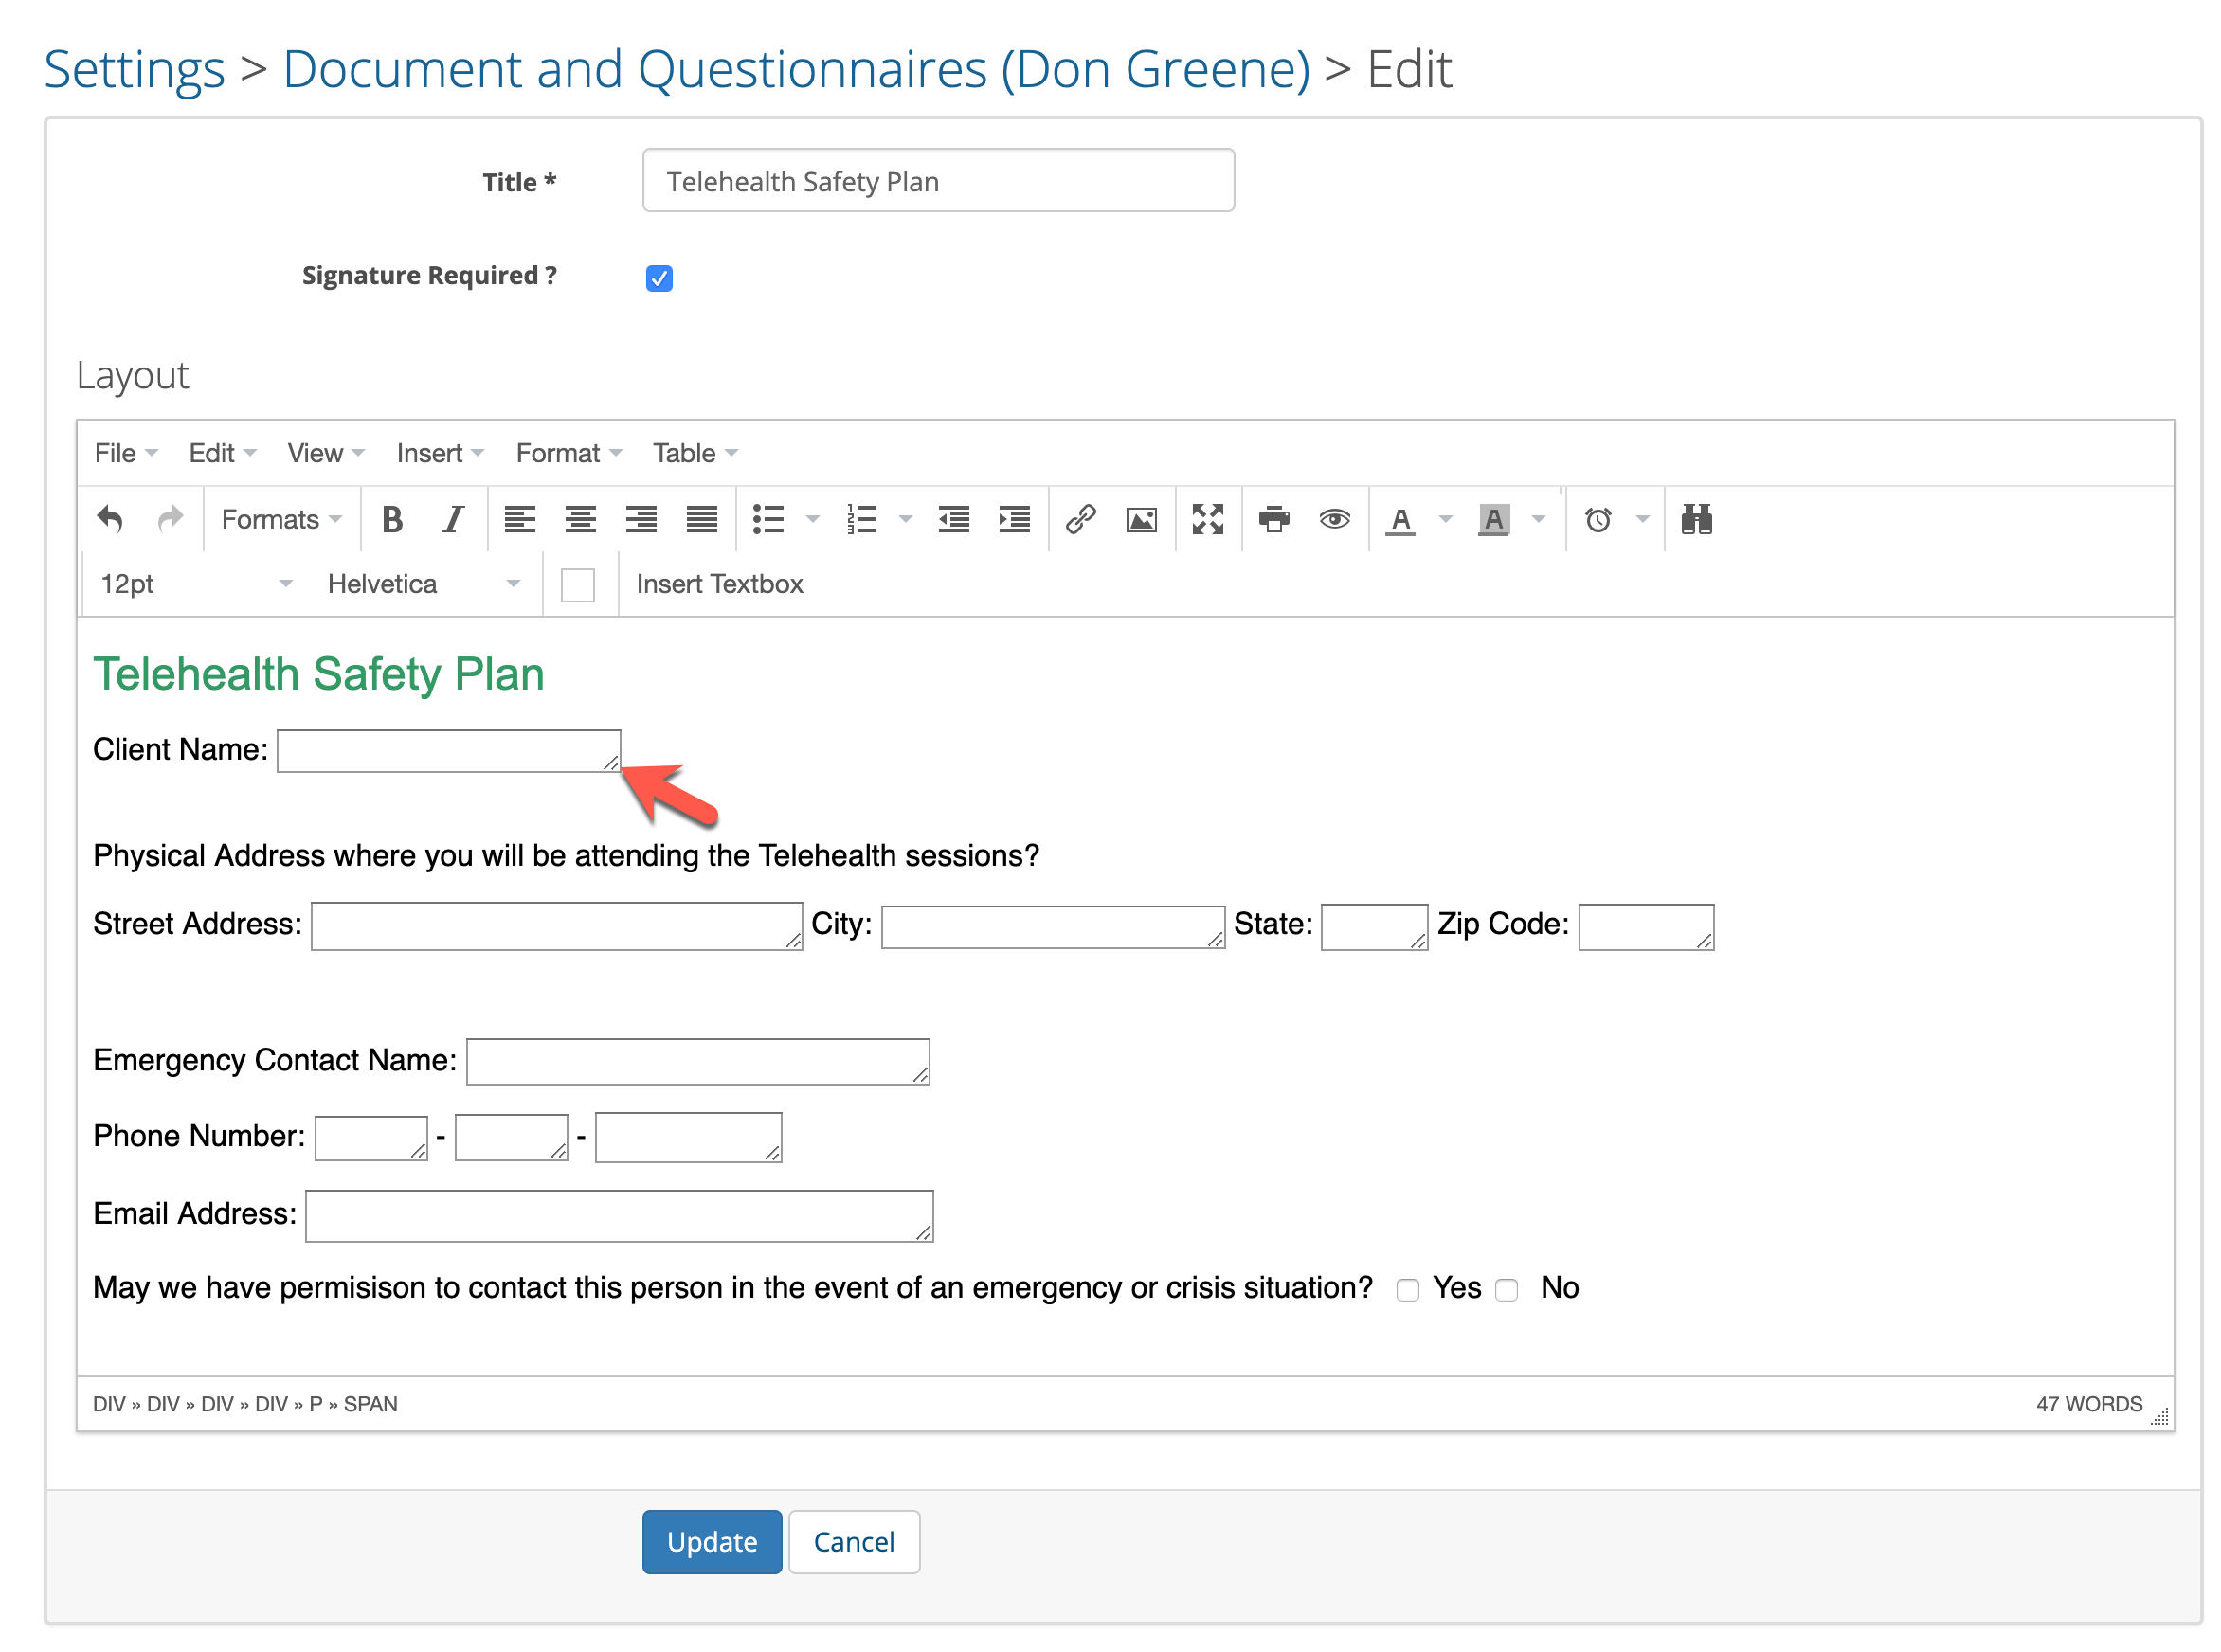Apply center text alignment
The height and width of the screenshot is (1652, 2221).
point(580,519)
